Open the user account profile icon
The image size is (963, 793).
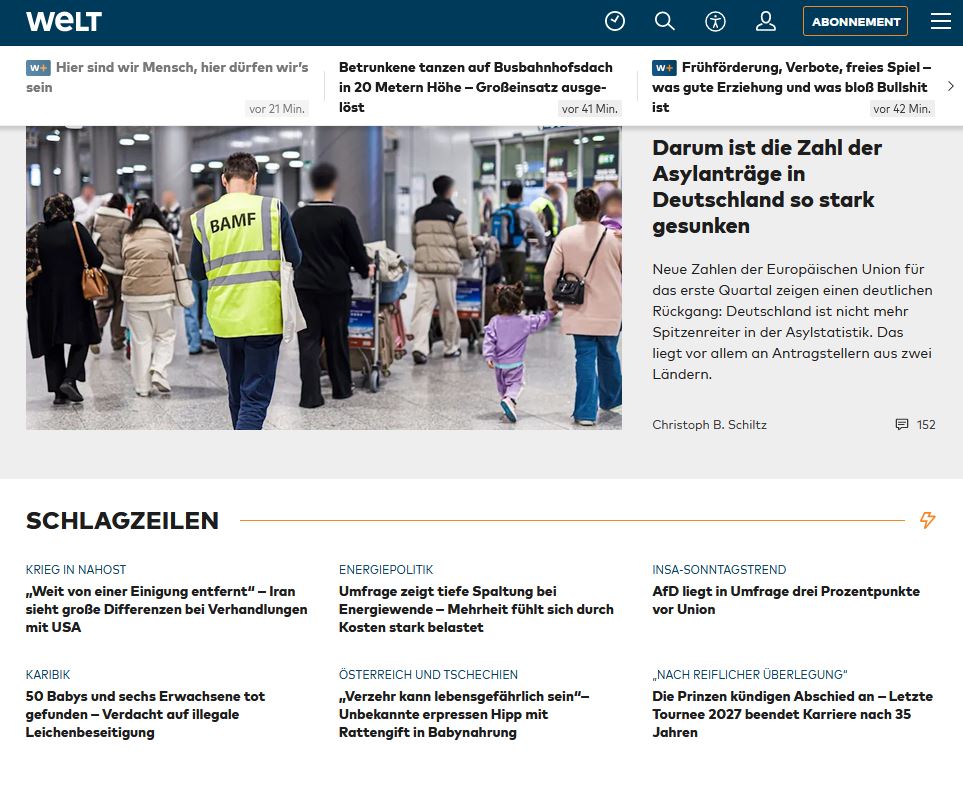766,21
